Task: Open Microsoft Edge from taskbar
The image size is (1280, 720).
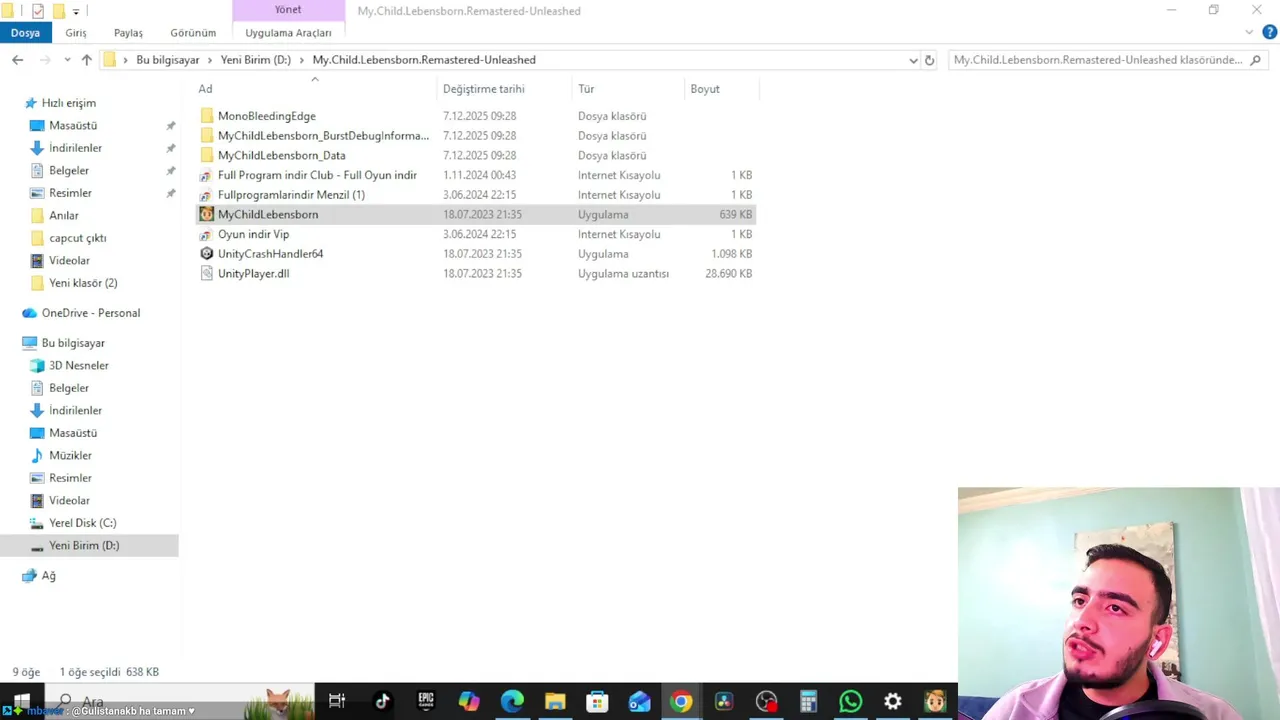Action: 512,701
